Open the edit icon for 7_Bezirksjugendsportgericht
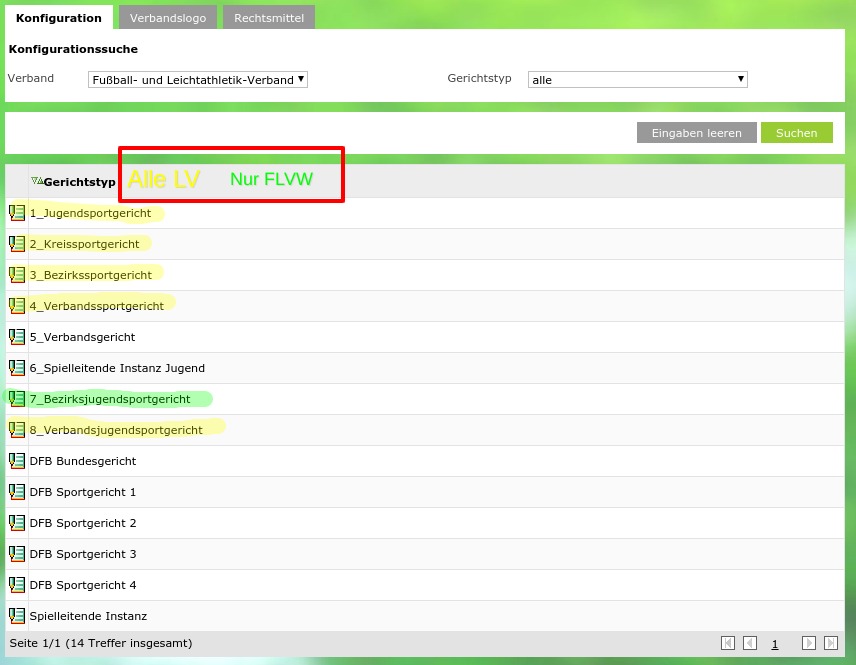Viewport: 856px width, 665px height. tap(17, 399)
